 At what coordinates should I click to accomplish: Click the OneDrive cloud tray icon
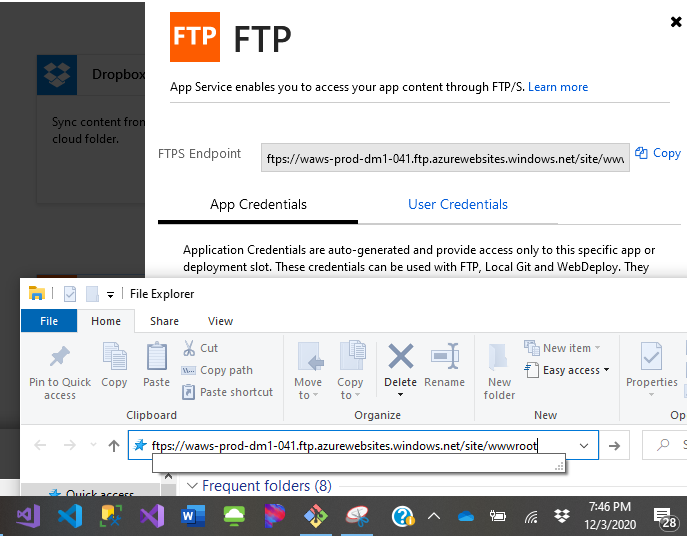tap(466, 517)
